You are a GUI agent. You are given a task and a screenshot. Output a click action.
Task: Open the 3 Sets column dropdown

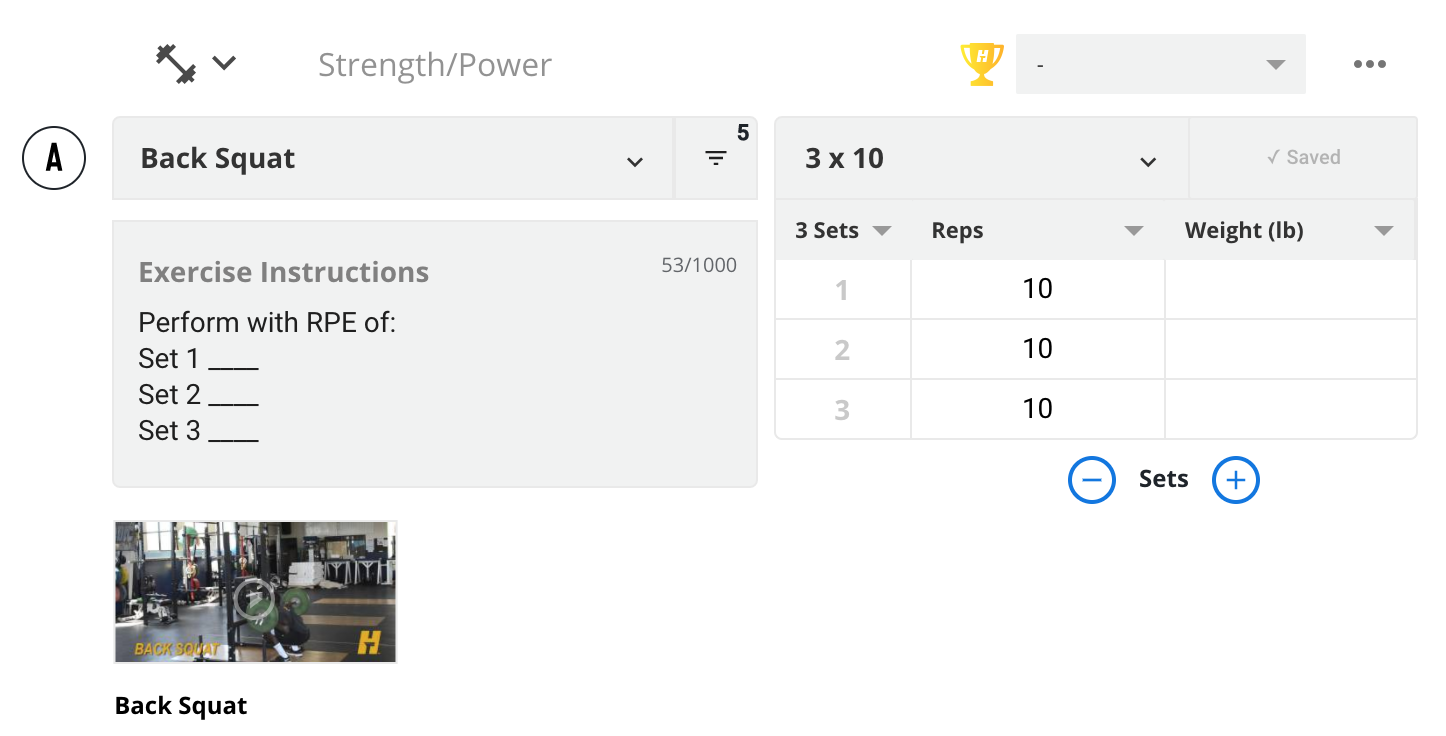[843, 230]
